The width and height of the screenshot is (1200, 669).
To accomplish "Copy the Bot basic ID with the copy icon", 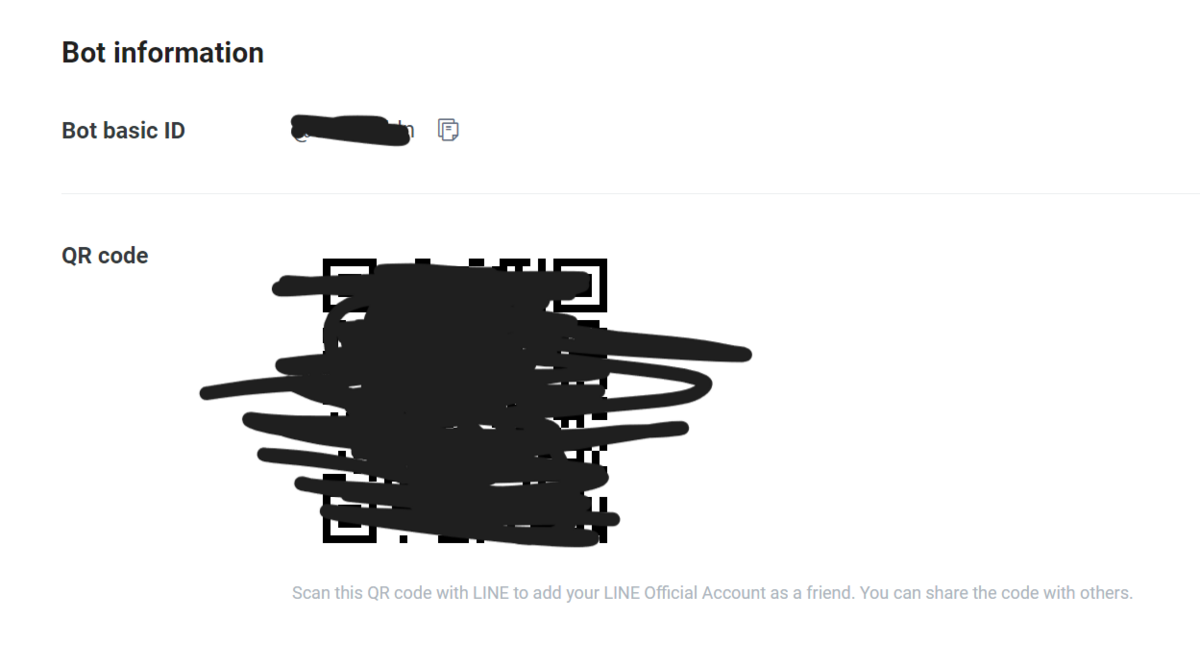I will click(x=449, y=130).
